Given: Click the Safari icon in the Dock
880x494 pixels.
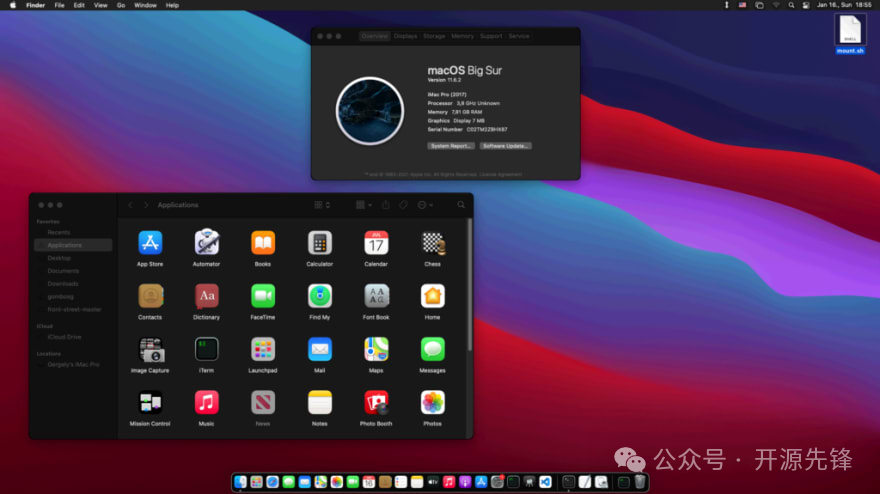Looking at the screenshot, I should [272, 482].
